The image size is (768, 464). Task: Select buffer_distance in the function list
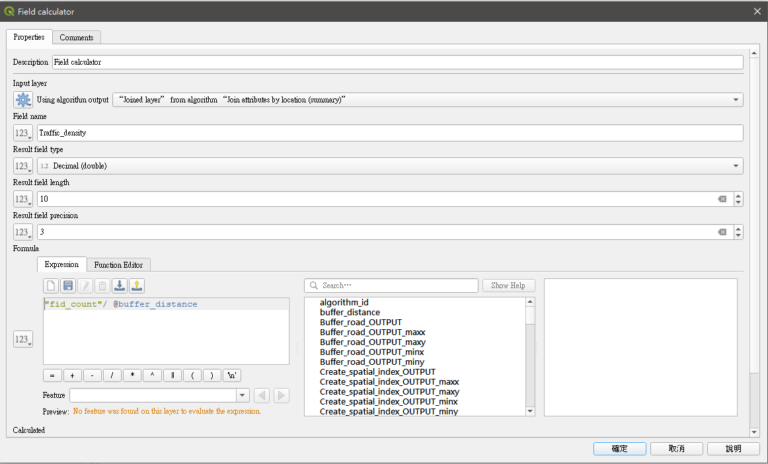point(349,312)
